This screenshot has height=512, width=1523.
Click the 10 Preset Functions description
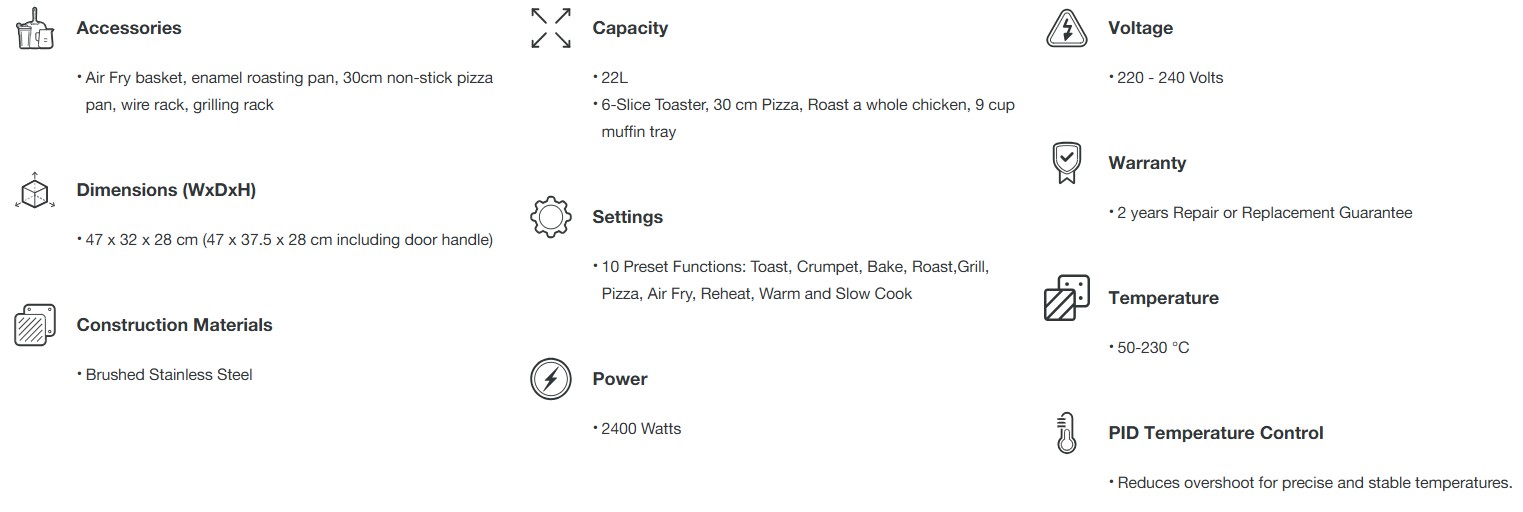click(x=795, y=280)
